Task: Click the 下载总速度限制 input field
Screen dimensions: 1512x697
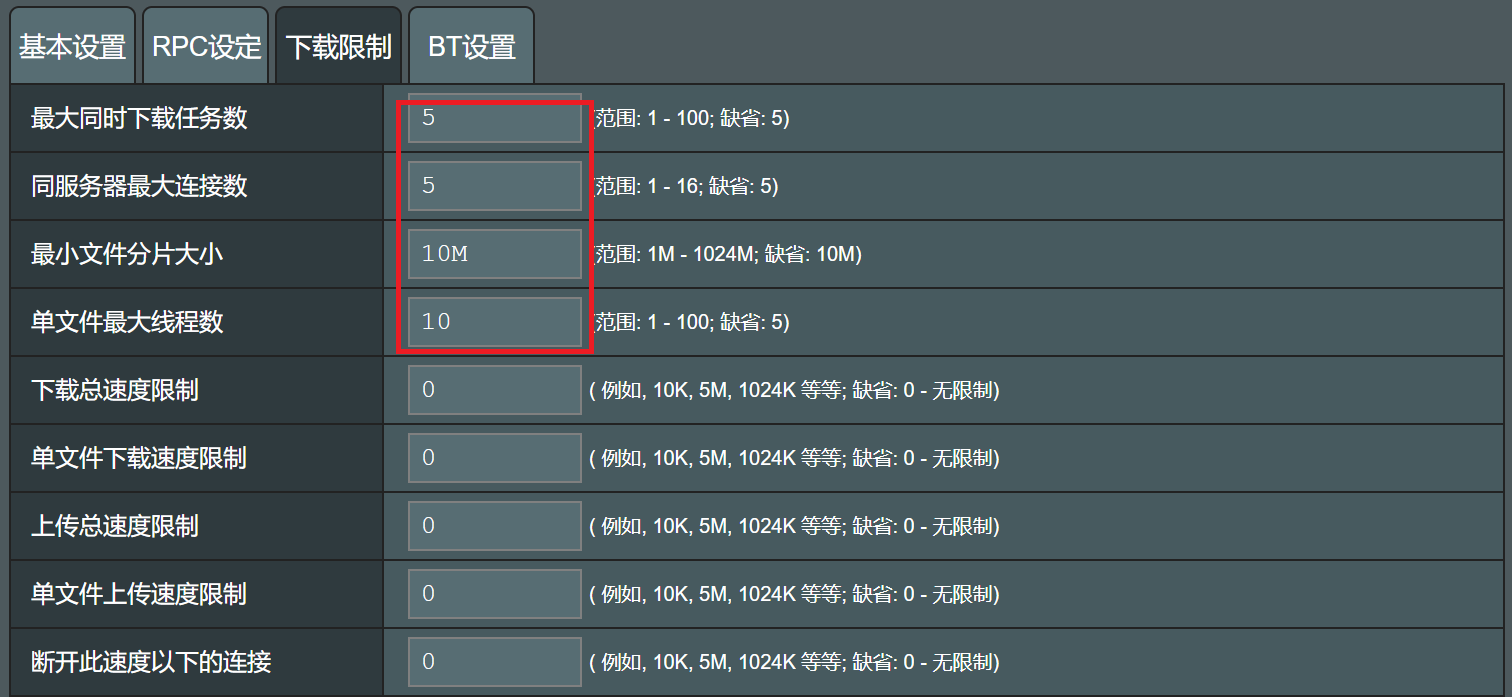Action: coord(494,390)
